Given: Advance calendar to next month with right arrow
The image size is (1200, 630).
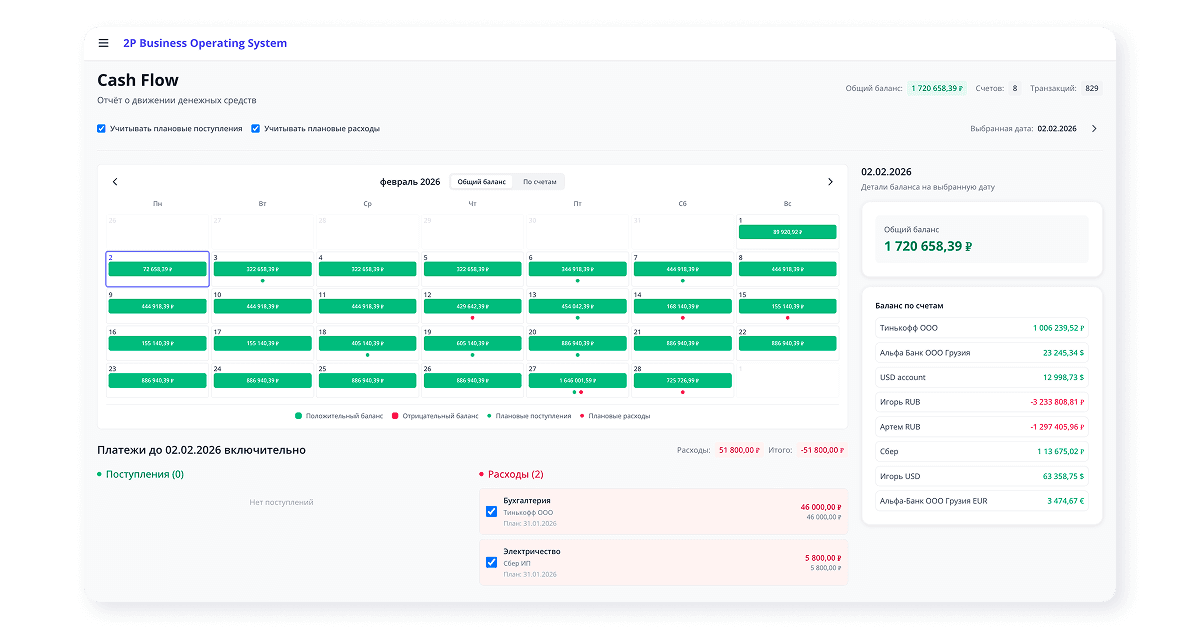Looking at the screenshot, I should 830,181.
